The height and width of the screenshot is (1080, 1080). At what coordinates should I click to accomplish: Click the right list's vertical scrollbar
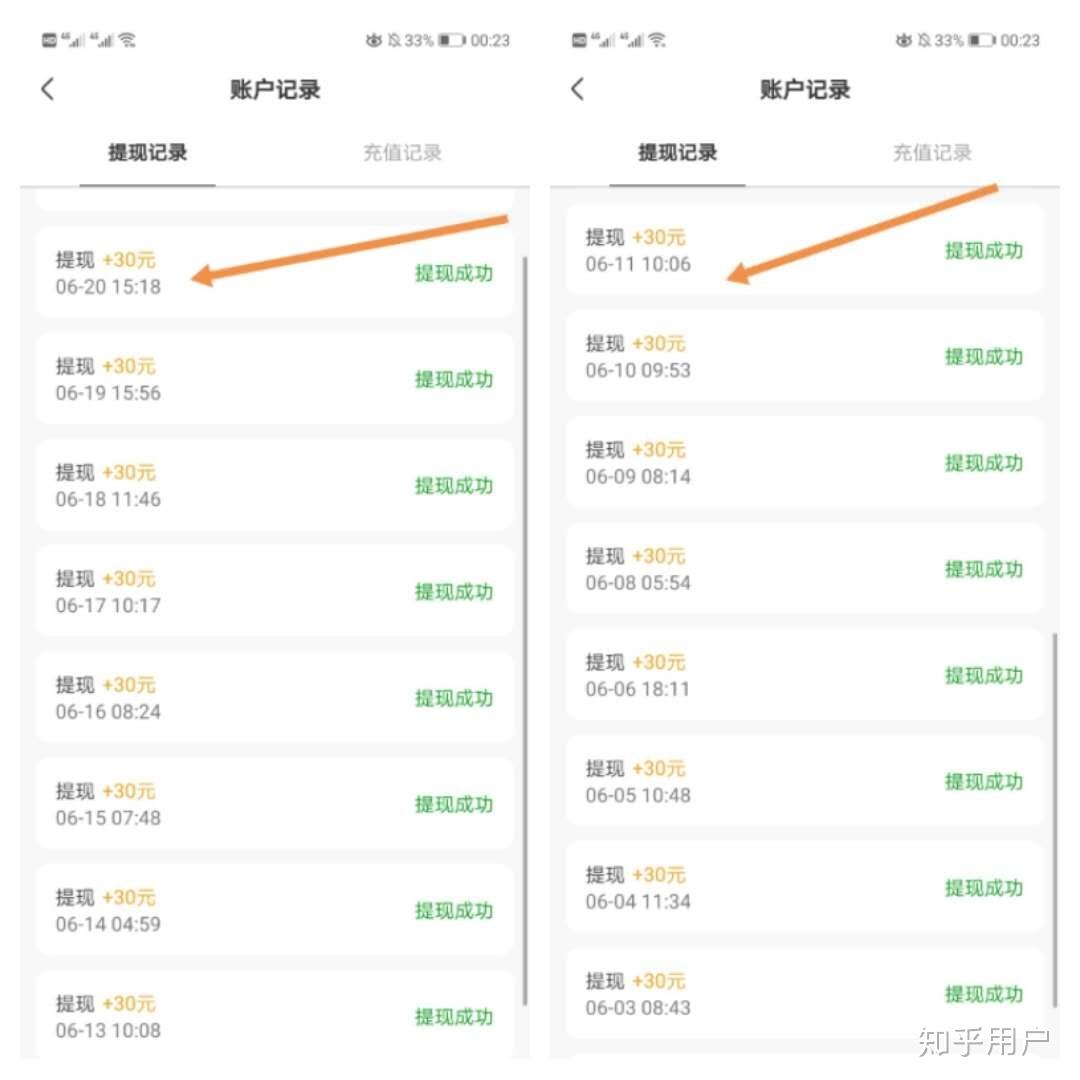point(1055,820)
